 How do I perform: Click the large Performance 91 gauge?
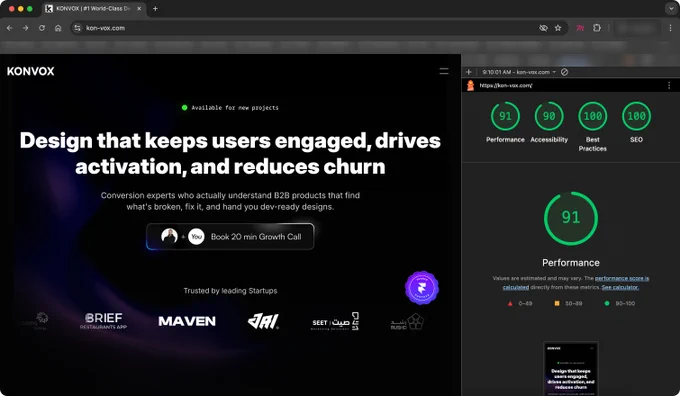(571, 218)
